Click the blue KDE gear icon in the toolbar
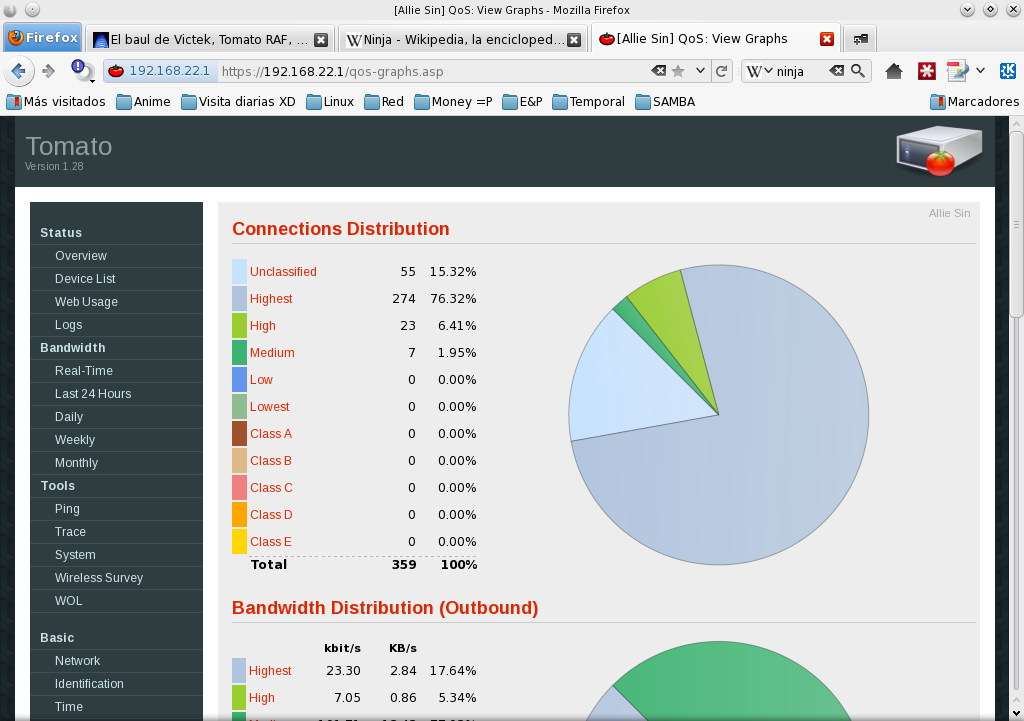 click(x=1008, y=72)
